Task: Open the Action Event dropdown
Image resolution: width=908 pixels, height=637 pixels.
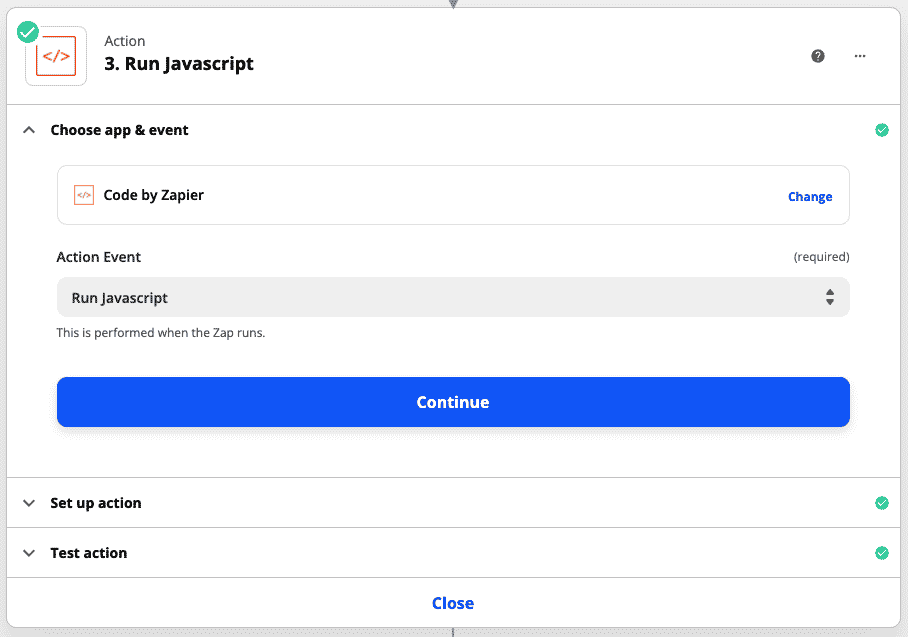Action: coord(453,297)
